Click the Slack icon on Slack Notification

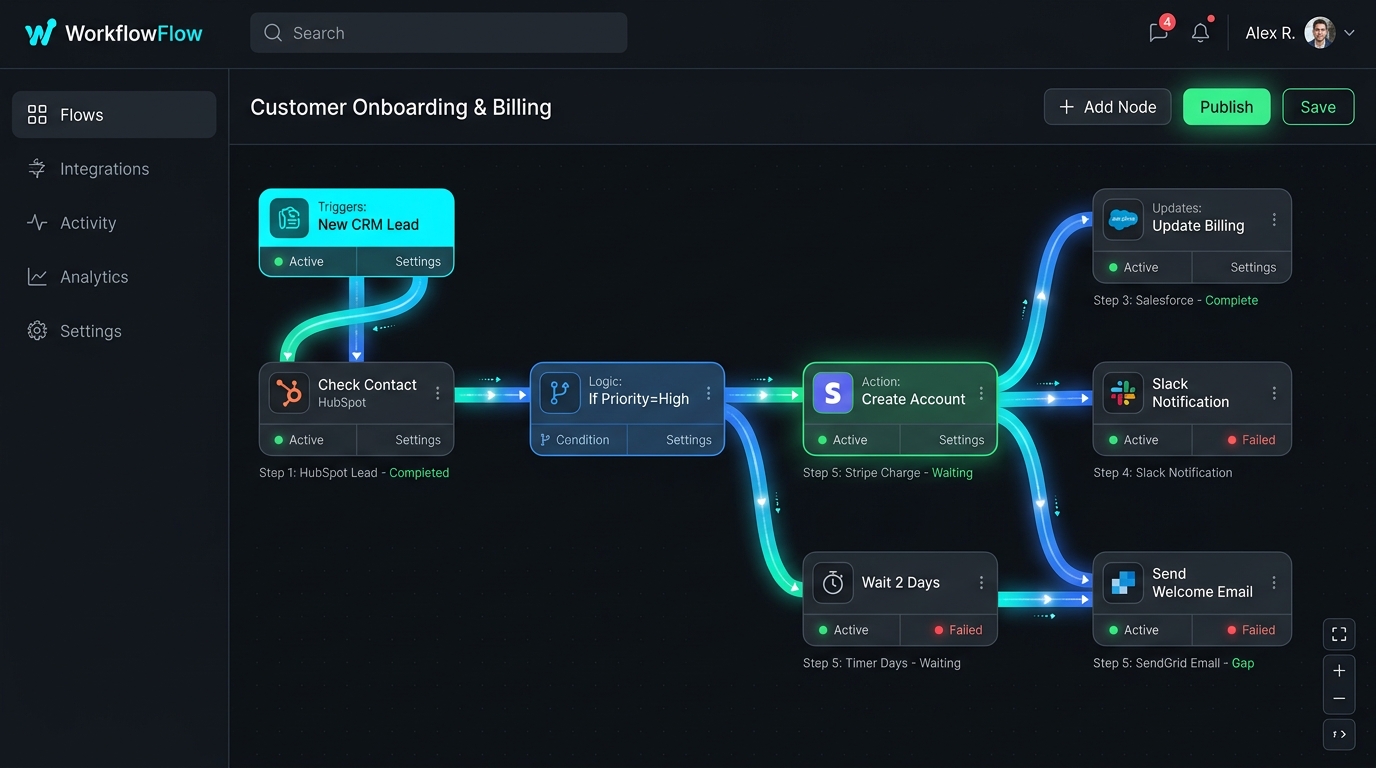tap(1123, 393)
